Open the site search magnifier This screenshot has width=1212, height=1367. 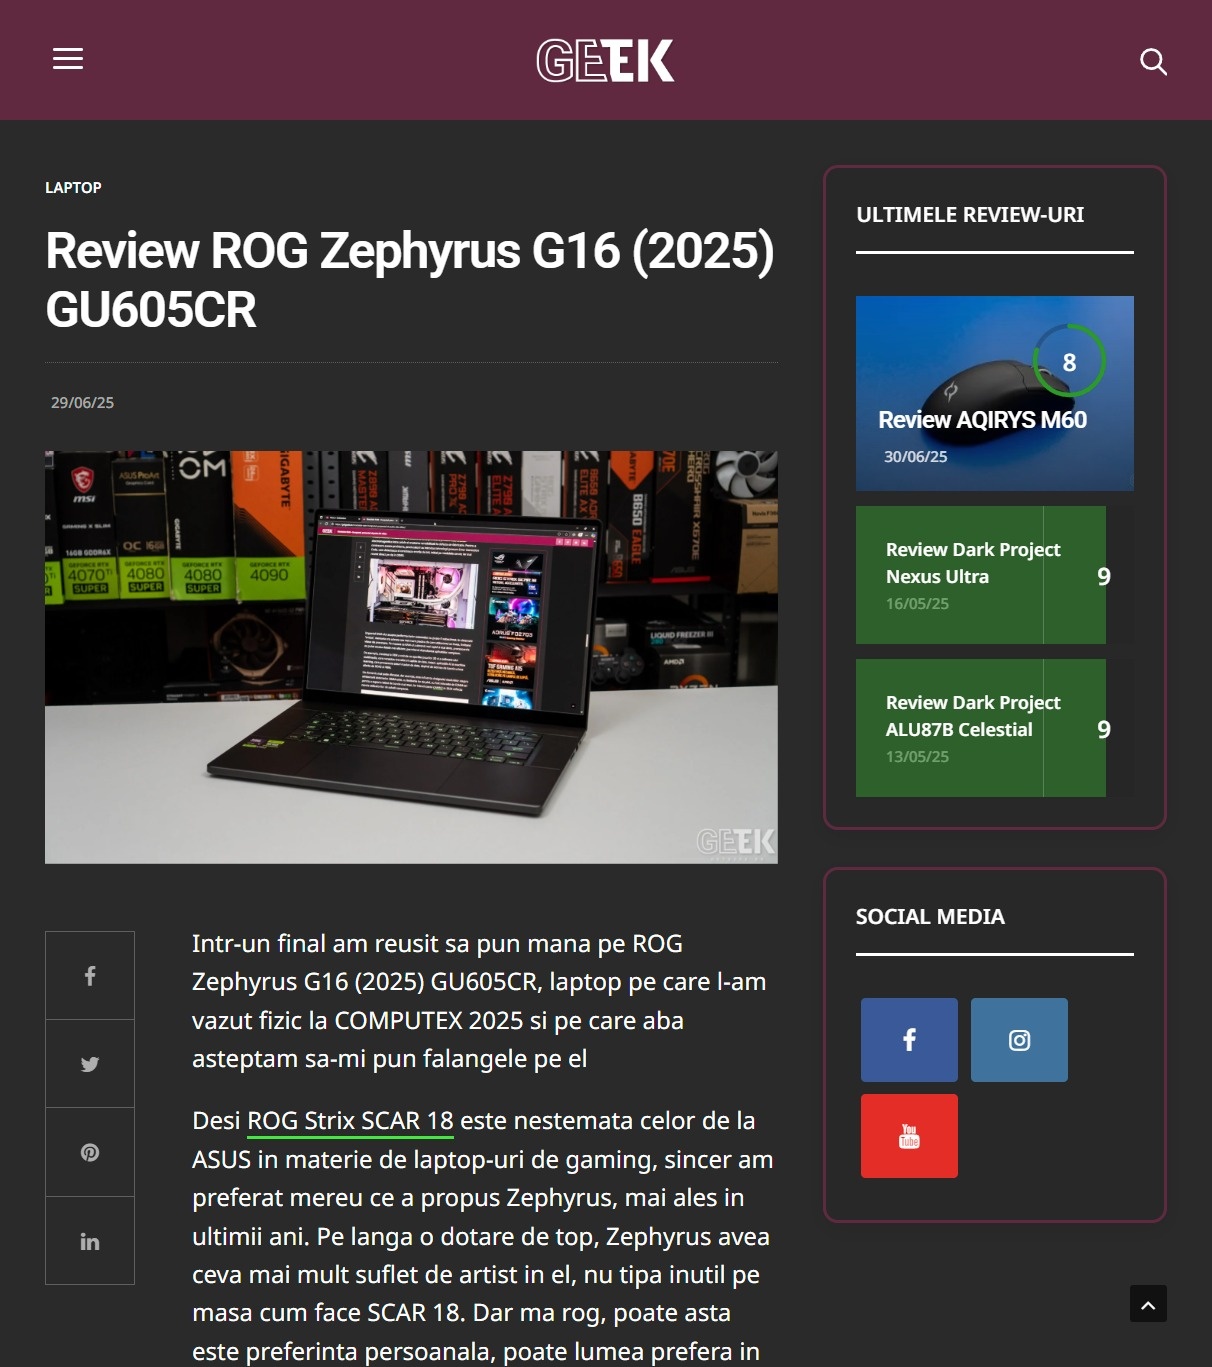tap(1153, 62)
